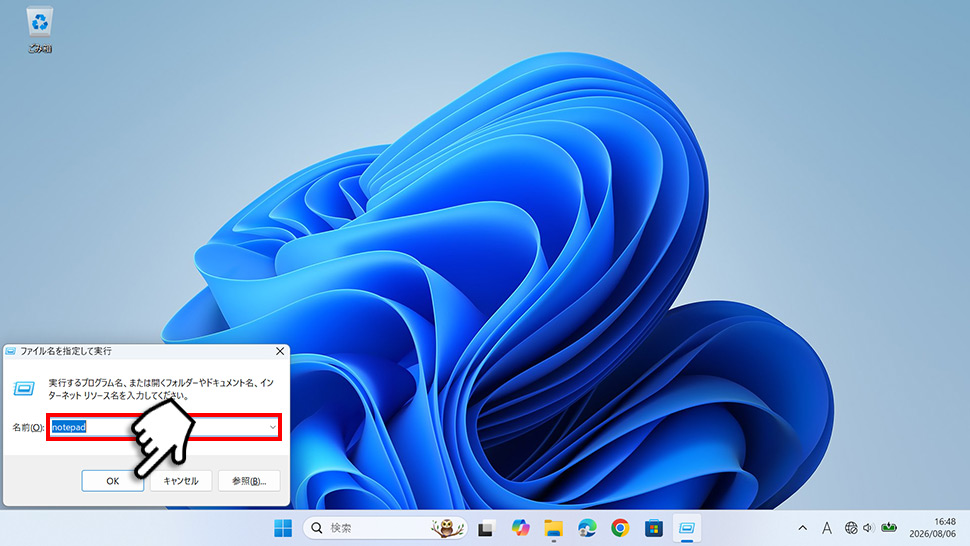This screenshot has width=970, height=546.
Task: Expand the Run dialog history dropdown
Action: tap(272, 427)
